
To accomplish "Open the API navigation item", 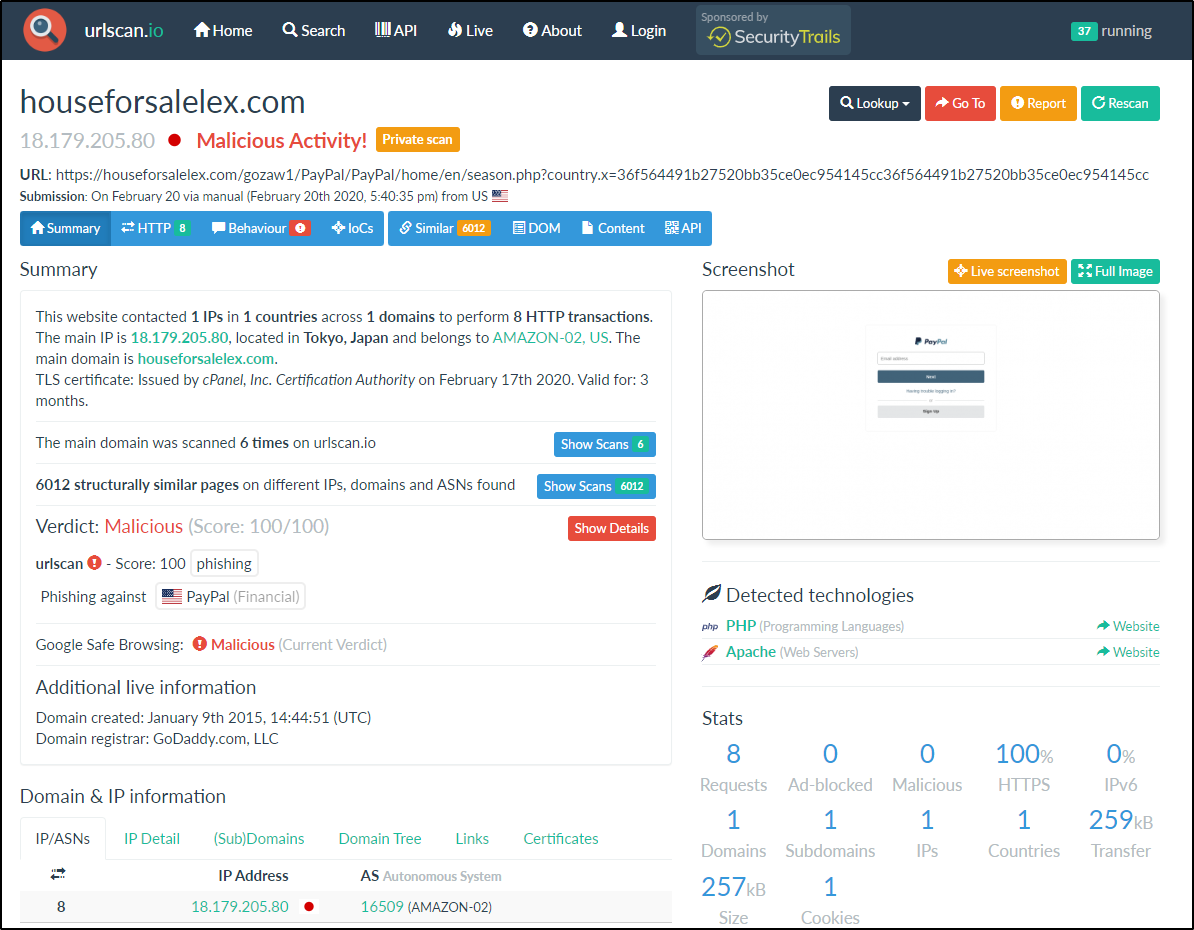I will pyautogui.click(x=396, y=30).
